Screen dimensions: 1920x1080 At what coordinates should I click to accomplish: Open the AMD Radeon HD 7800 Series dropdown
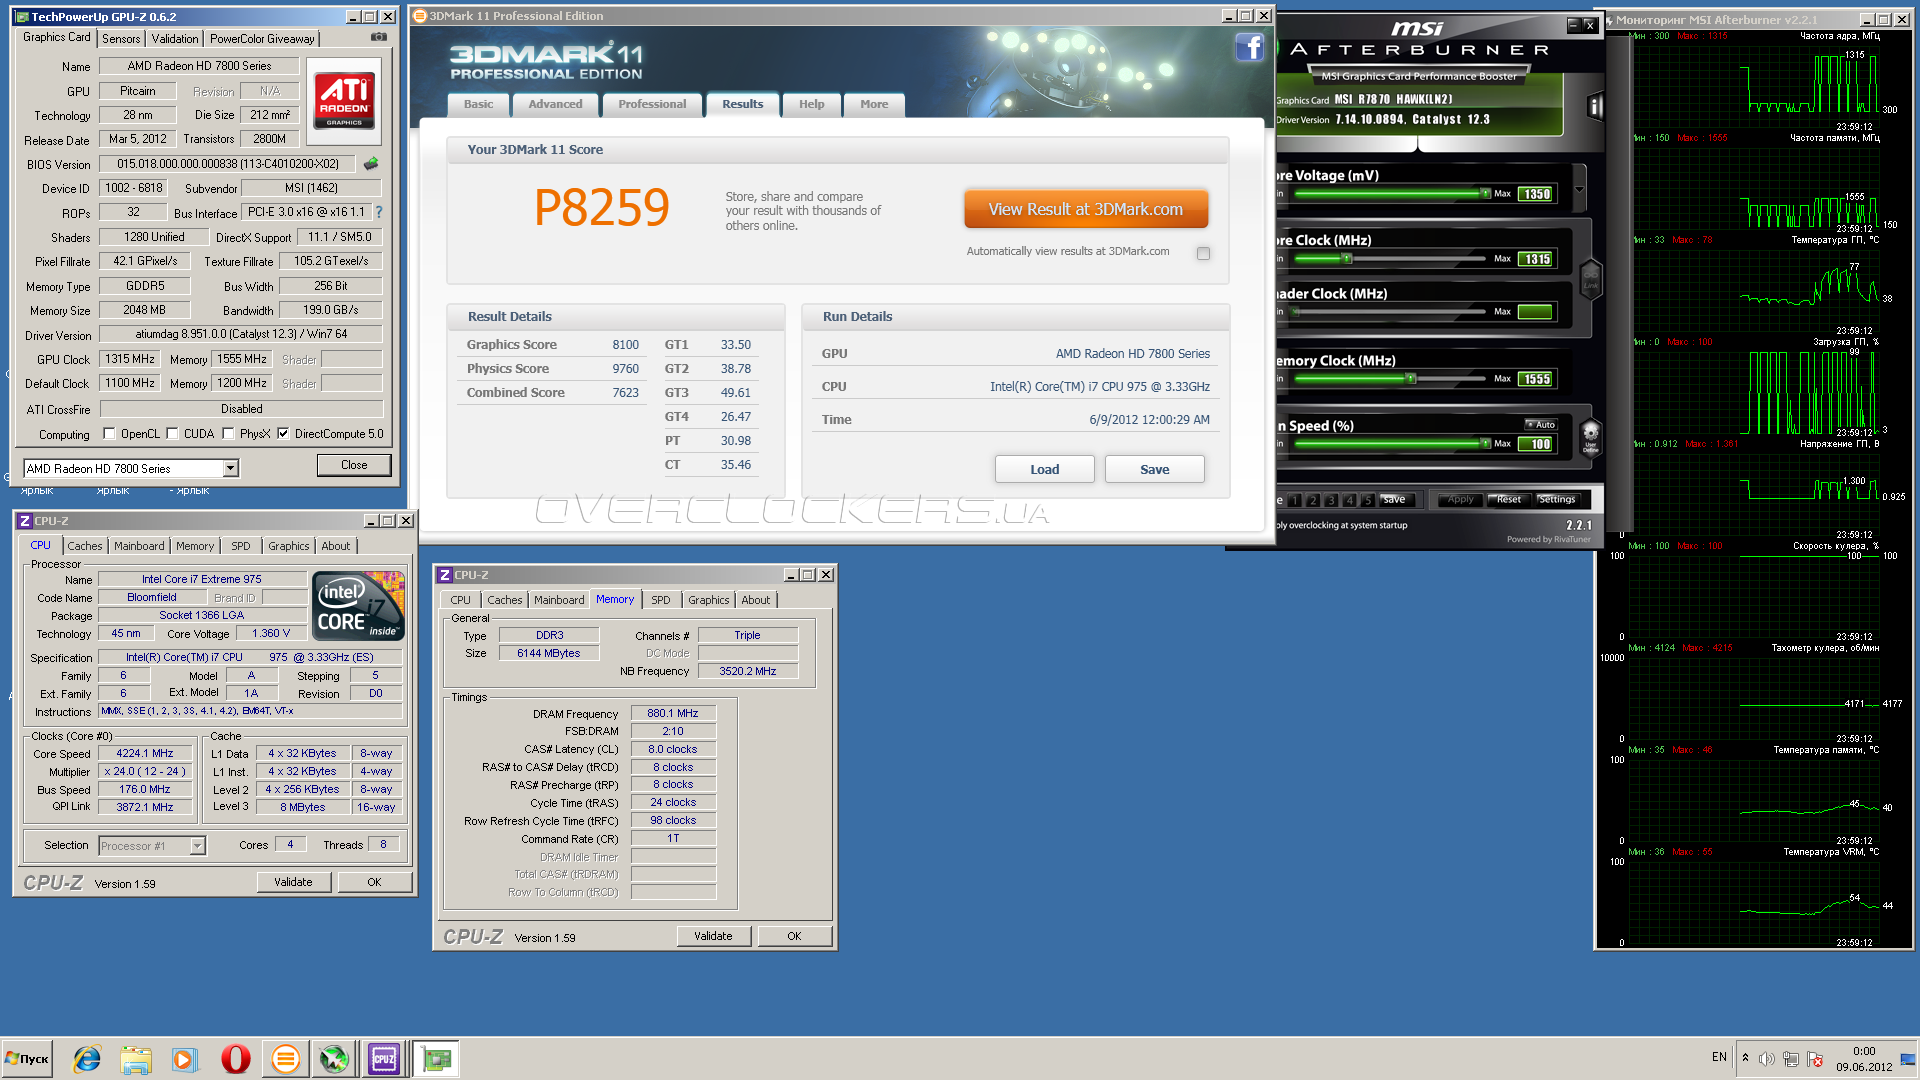point(230,468)
